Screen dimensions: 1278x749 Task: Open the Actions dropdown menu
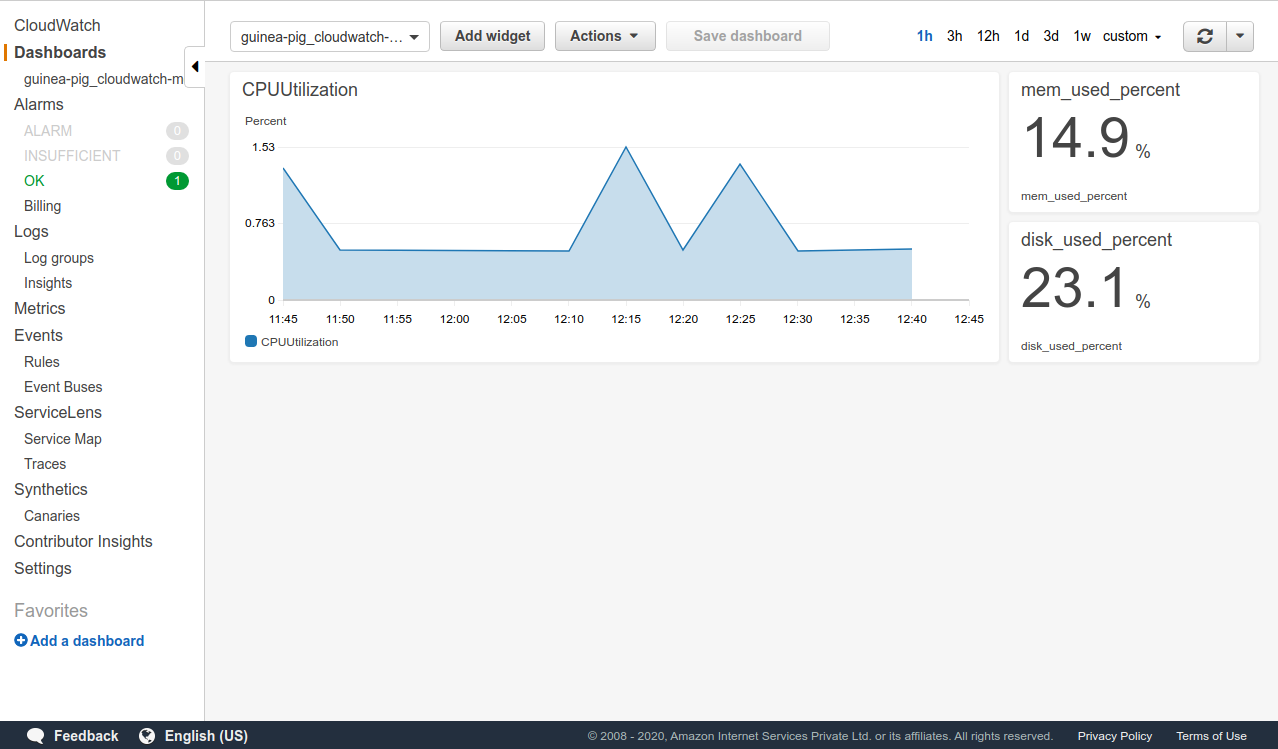605,36
